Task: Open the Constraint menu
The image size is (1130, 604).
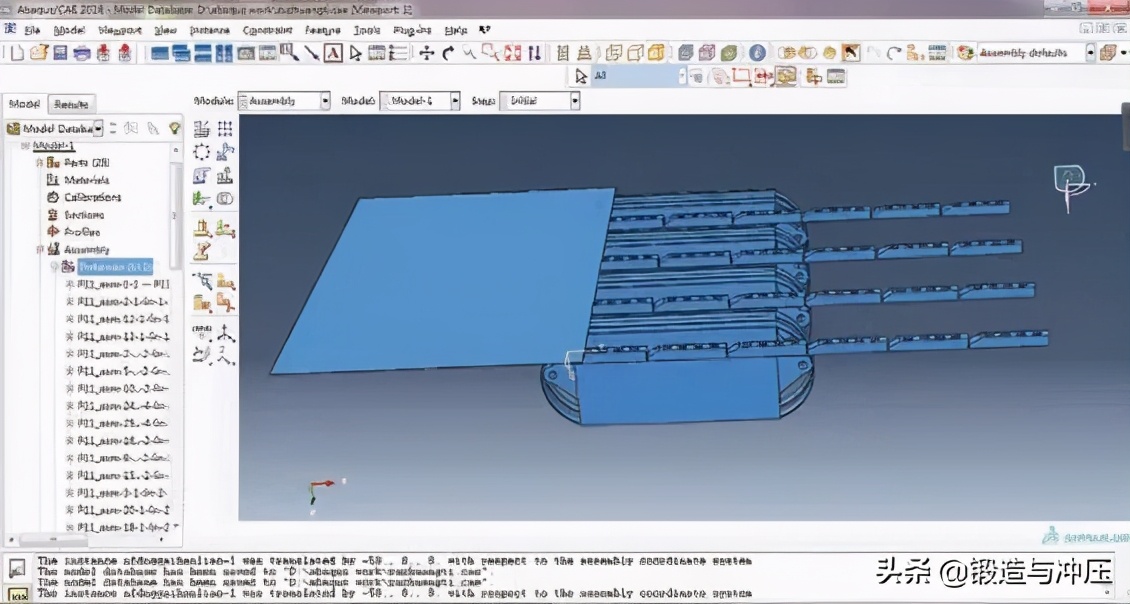Action: pos(267,30)
